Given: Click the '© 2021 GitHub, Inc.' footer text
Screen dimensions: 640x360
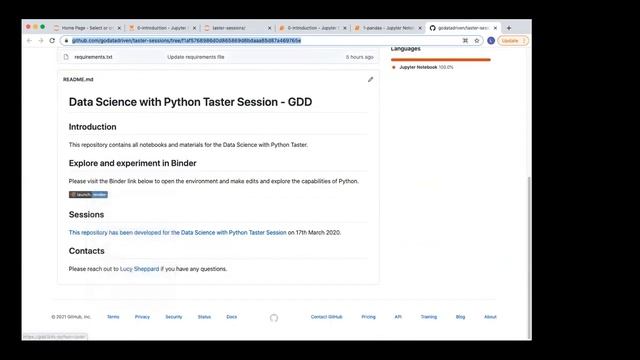Looking at the screenshot, I should click(71, 317).
